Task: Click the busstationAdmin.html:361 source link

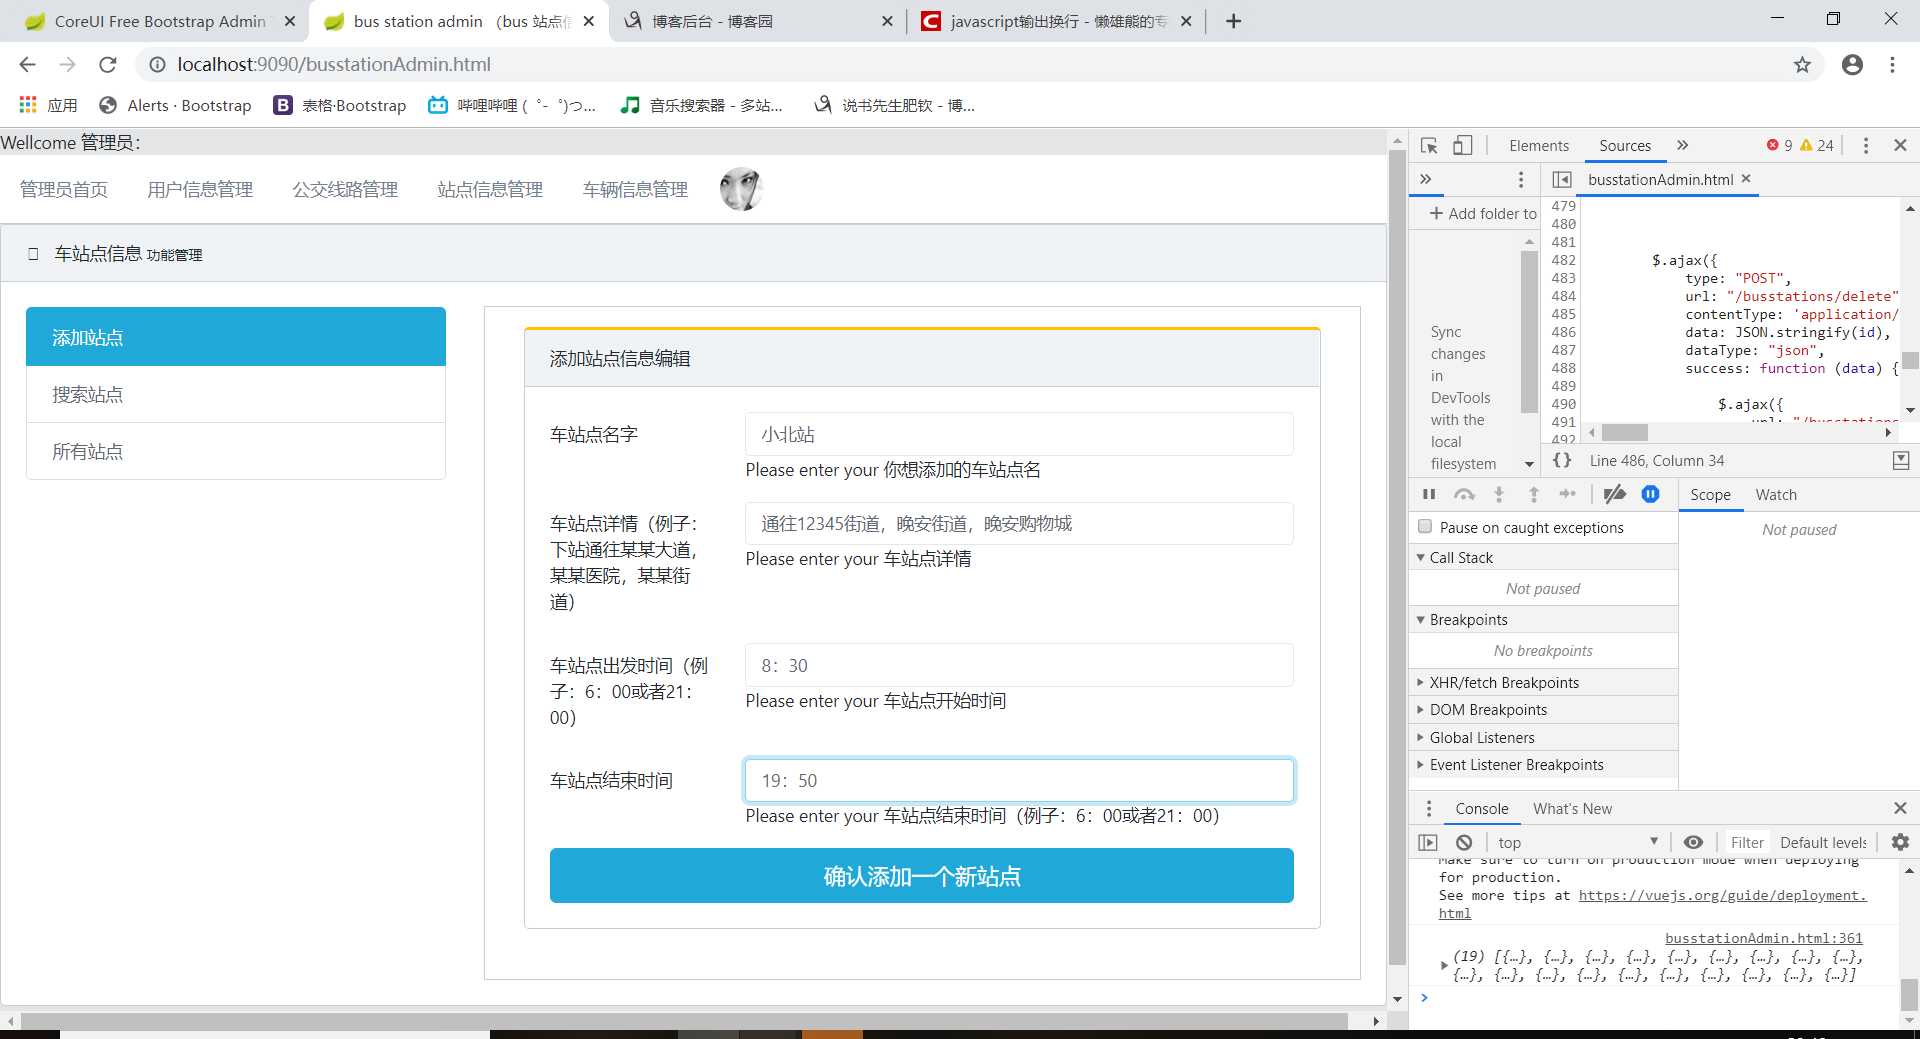Action: (1763, 938)
